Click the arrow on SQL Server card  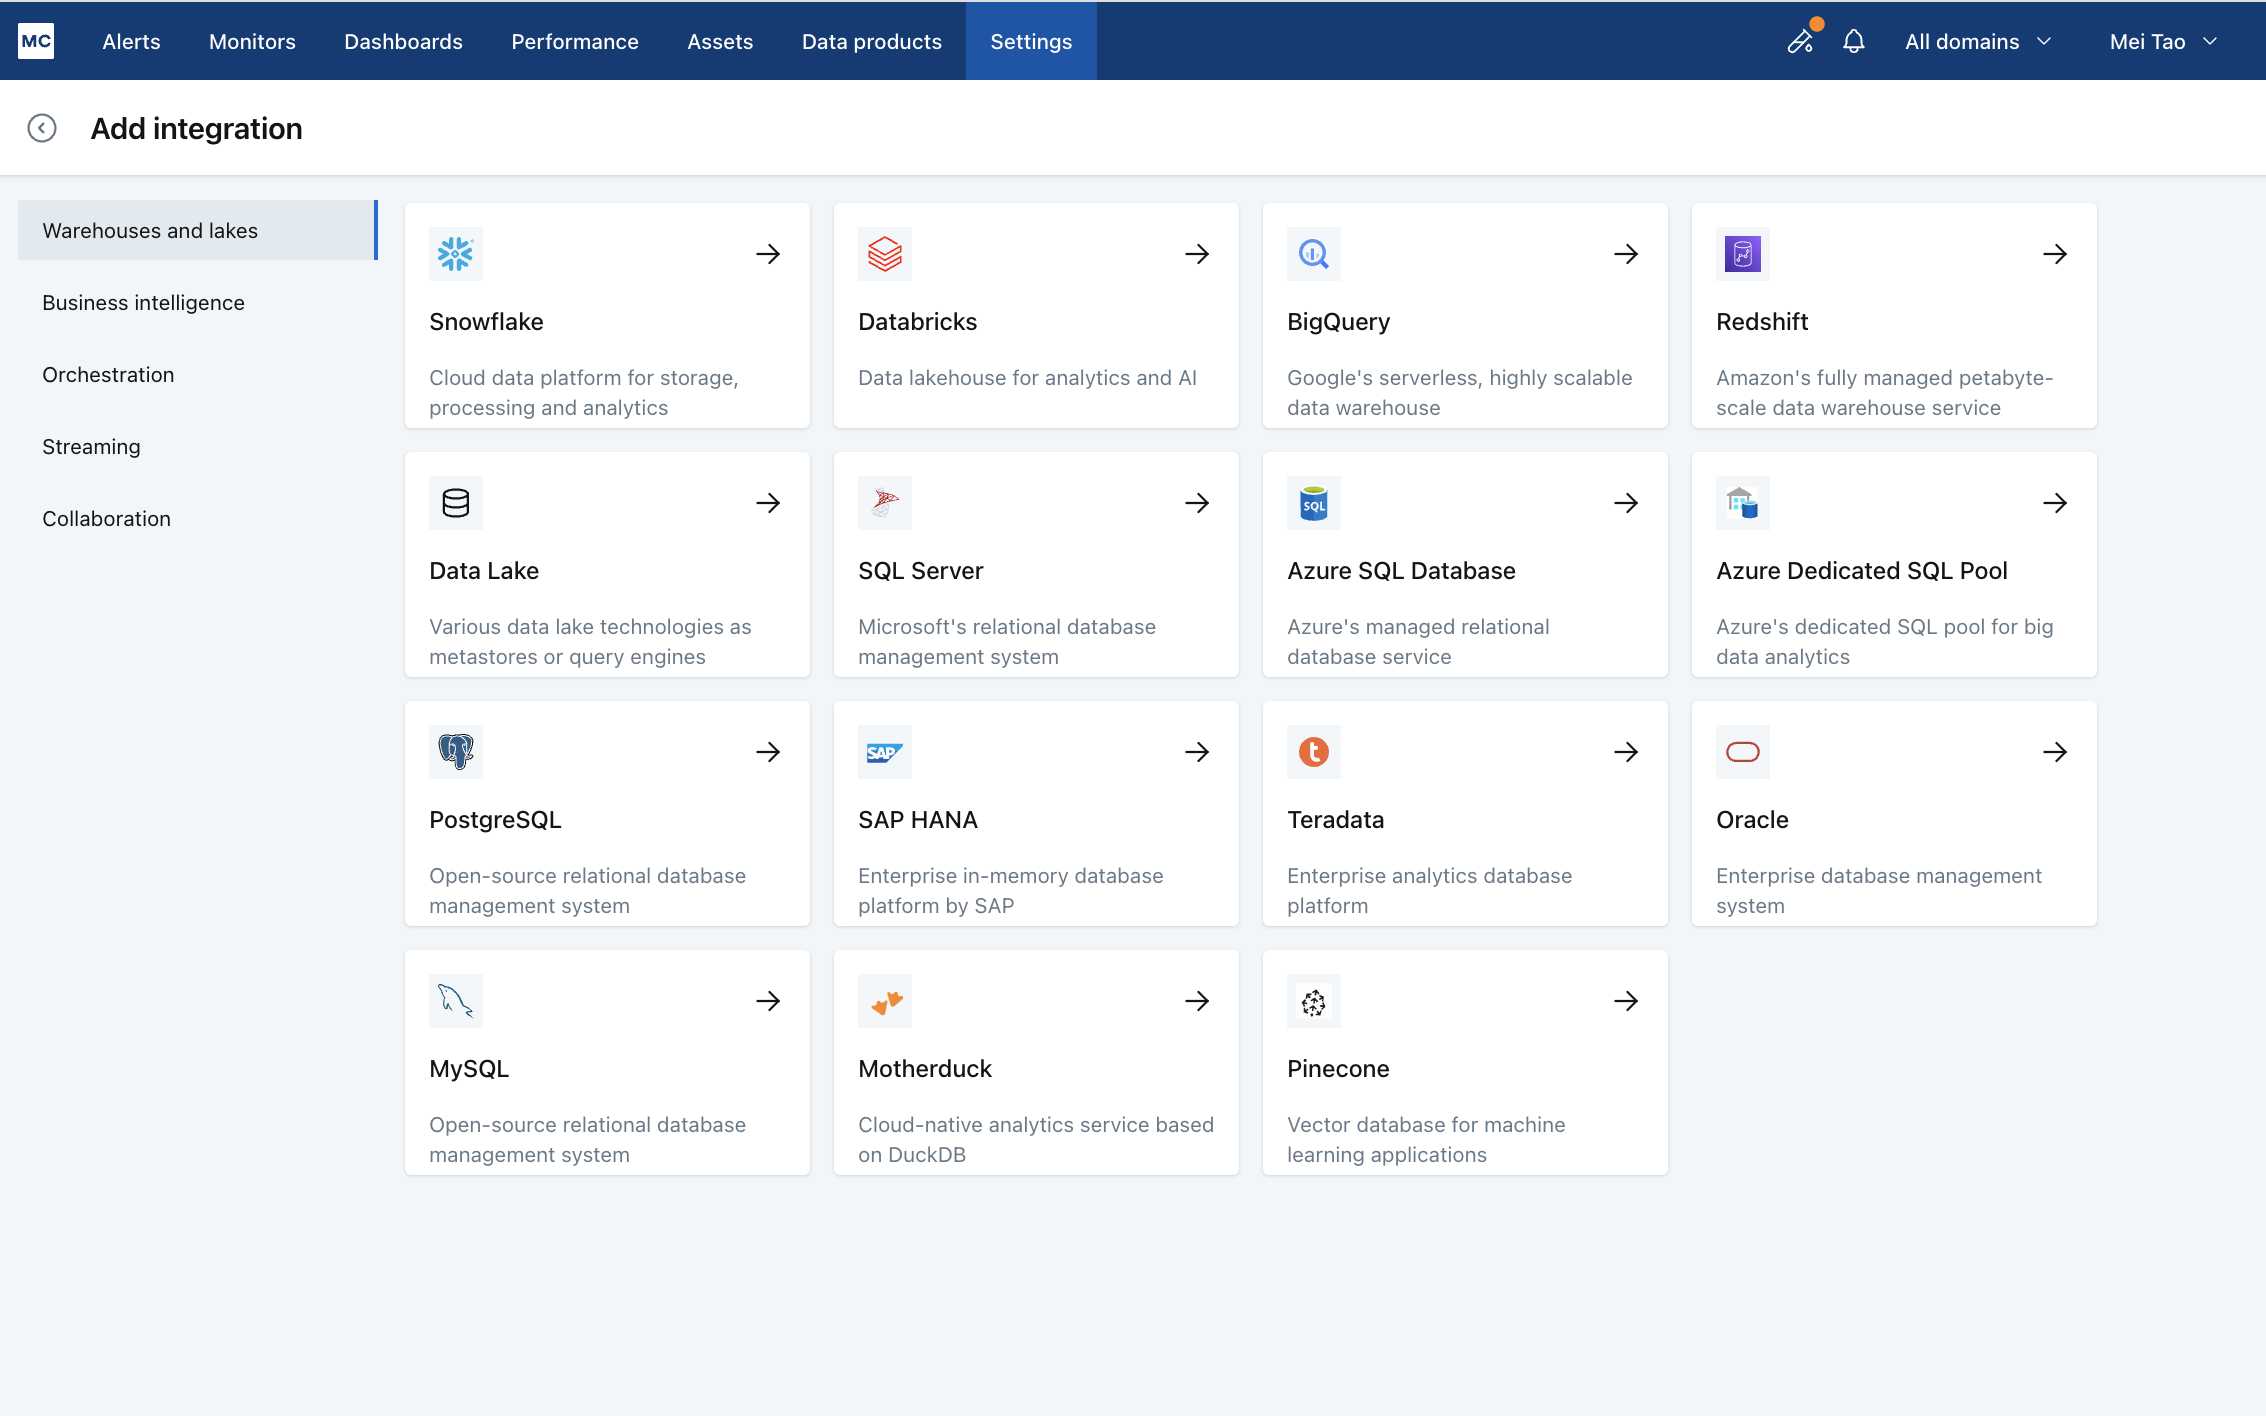point(1197,503)
